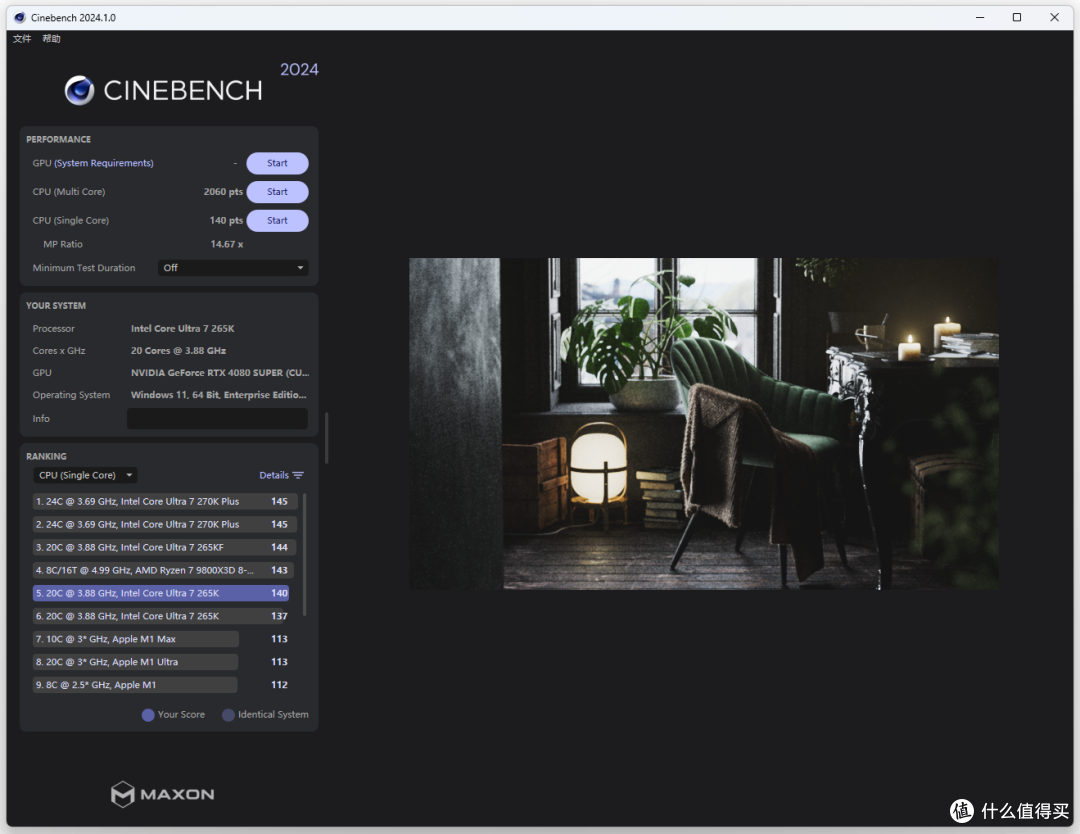This screenshot has width=1080, height=834.
Task: Start the GPU benchmark
Action: tap(278, 163)
